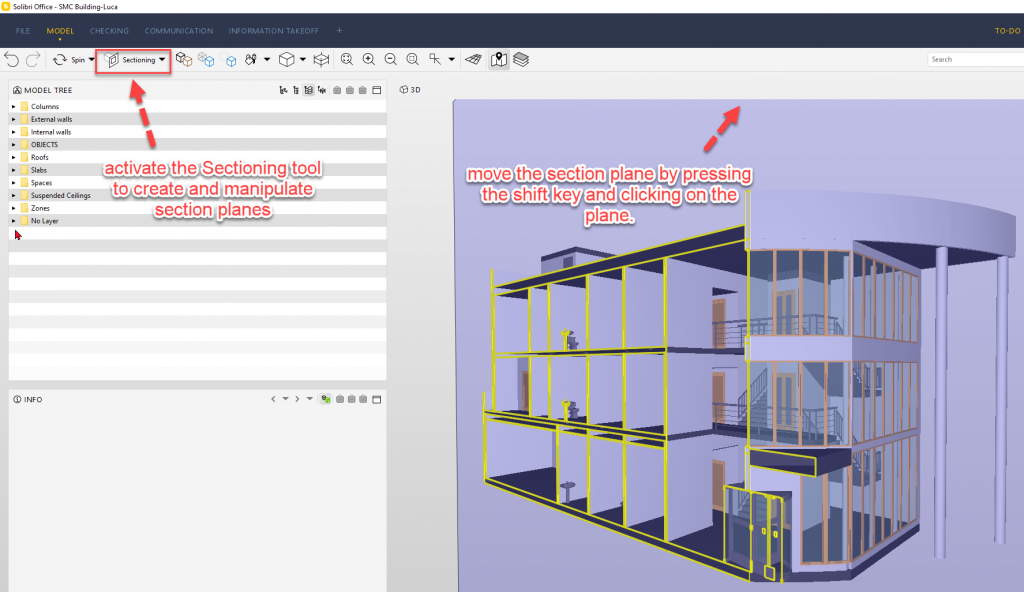Click the wireframe box projection icon
The image size is (1024, 592).
click(321, 59)
